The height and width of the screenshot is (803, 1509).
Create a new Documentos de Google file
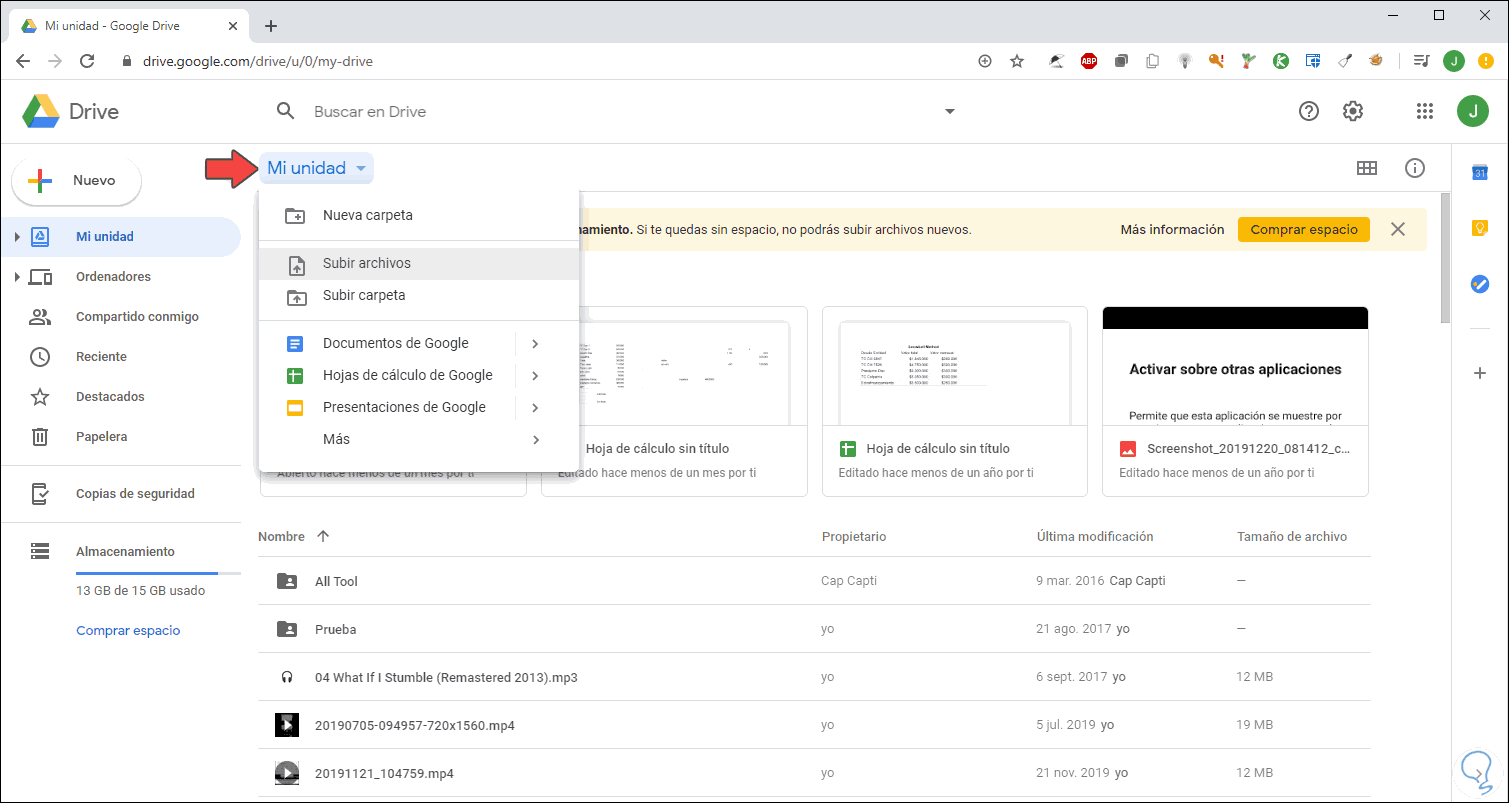coord(387,343)
